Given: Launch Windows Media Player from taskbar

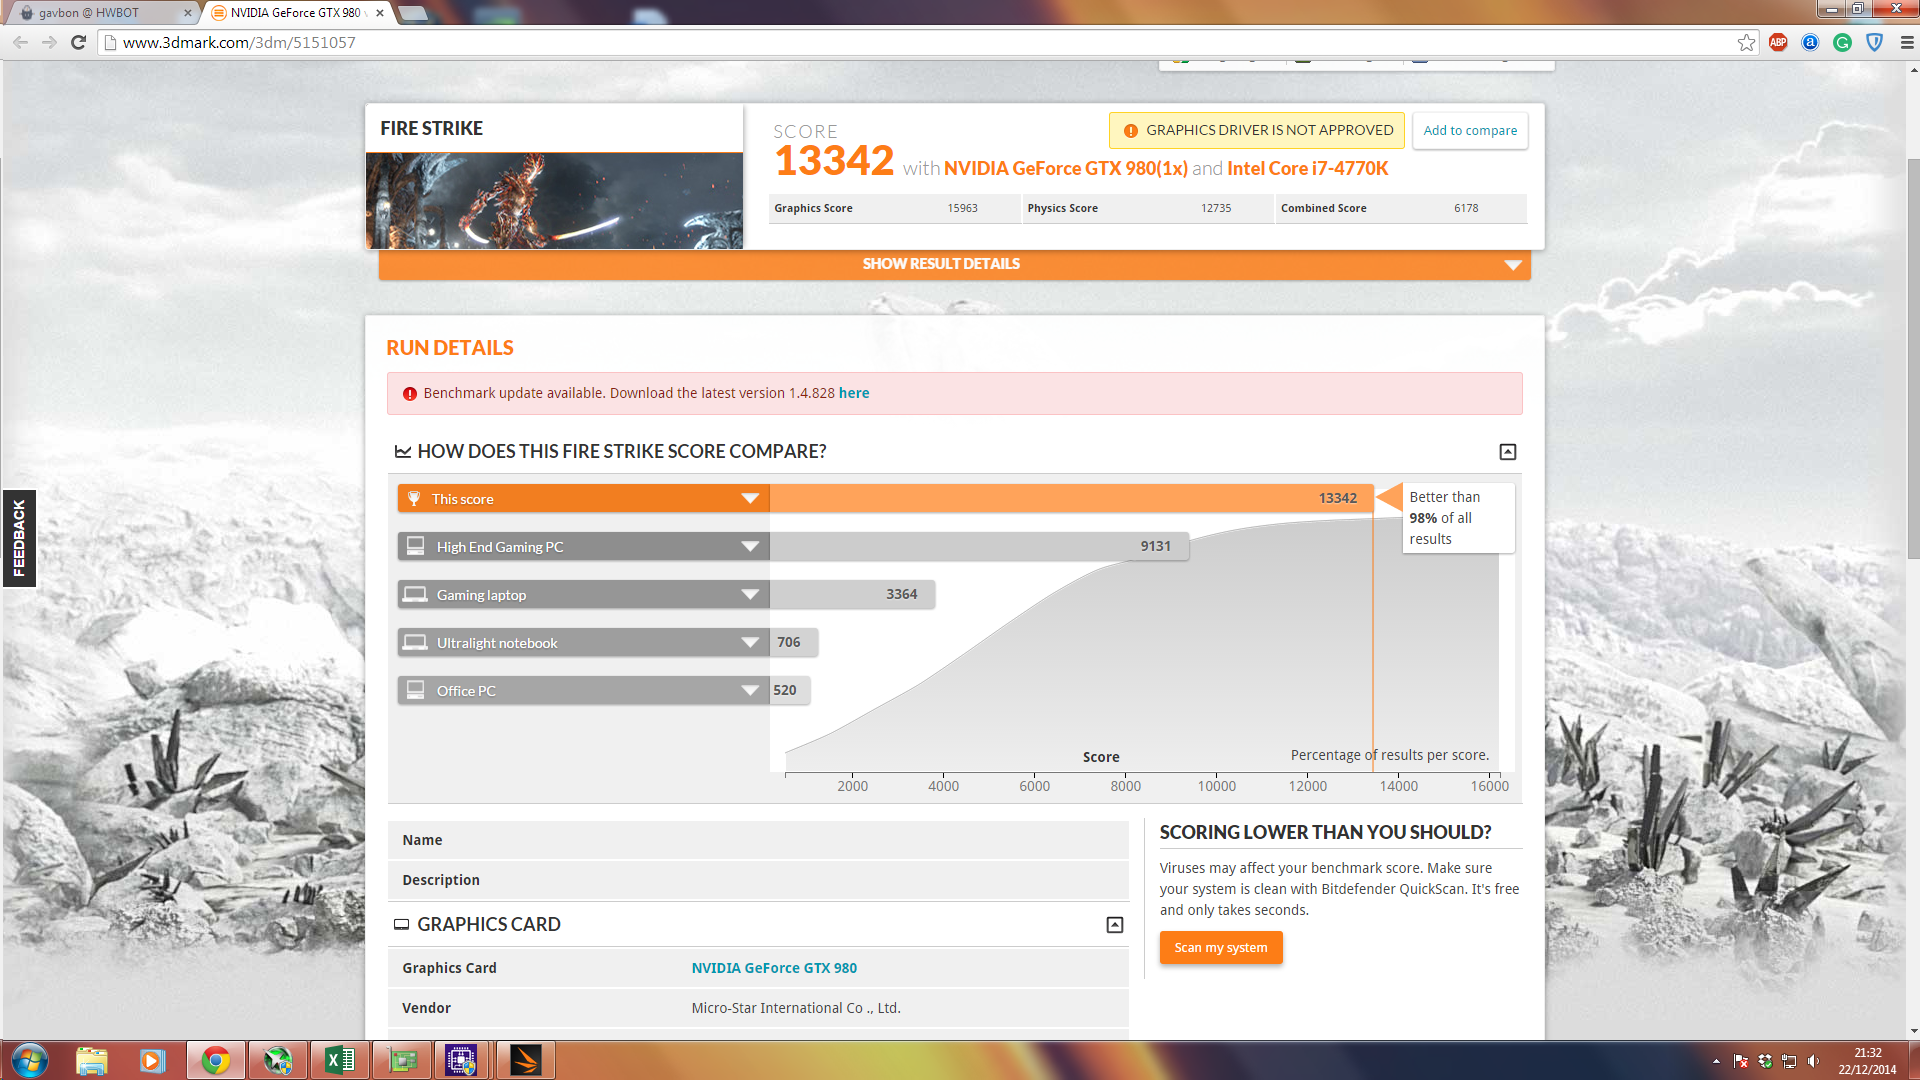Looking at the screenshot, I should pos(152,1060).
